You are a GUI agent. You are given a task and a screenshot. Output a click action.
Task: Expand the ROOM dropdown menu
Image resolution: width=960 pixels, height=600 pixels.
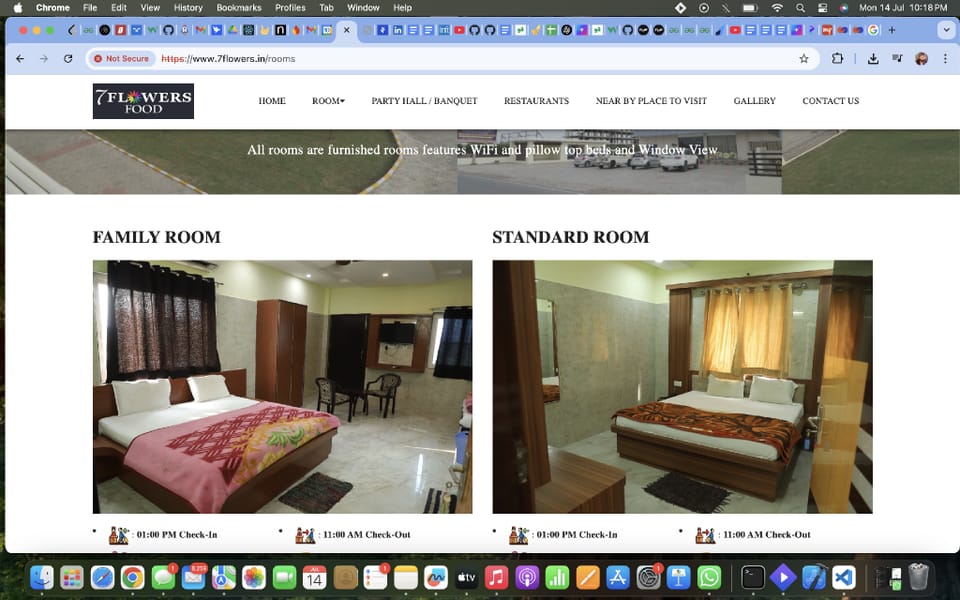click(x=328, y=101)
